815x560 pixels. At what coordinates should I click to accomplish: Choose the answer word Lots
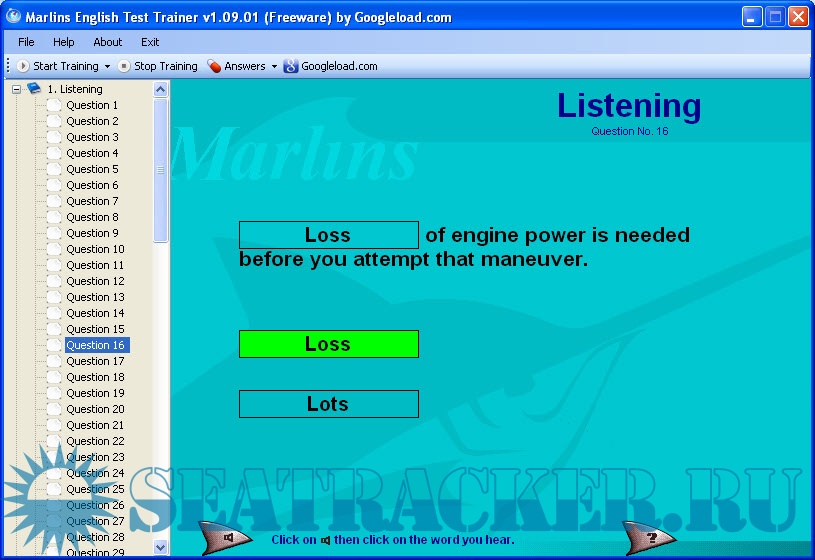328,404
